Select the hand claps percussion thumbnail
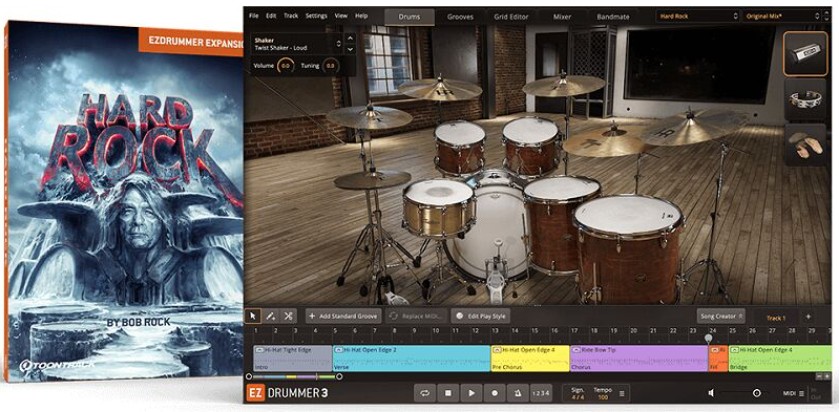This screenshot has width=839, height=412. (805, 145)
